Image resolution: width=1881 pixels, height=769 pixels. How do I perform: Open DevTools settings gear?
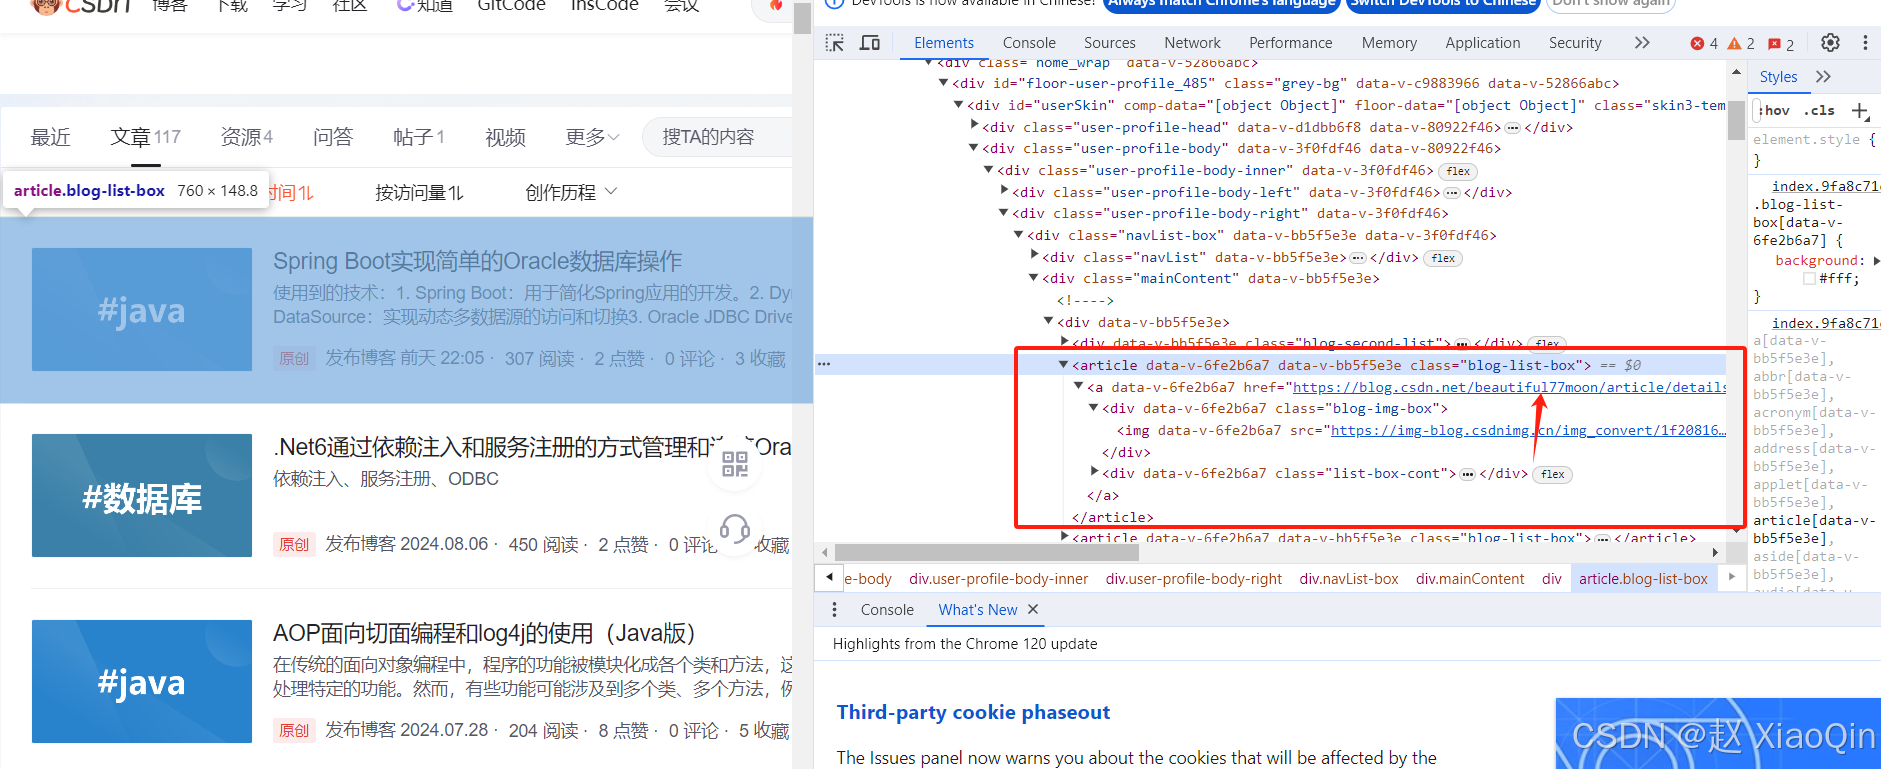(x=1830, y=43)
